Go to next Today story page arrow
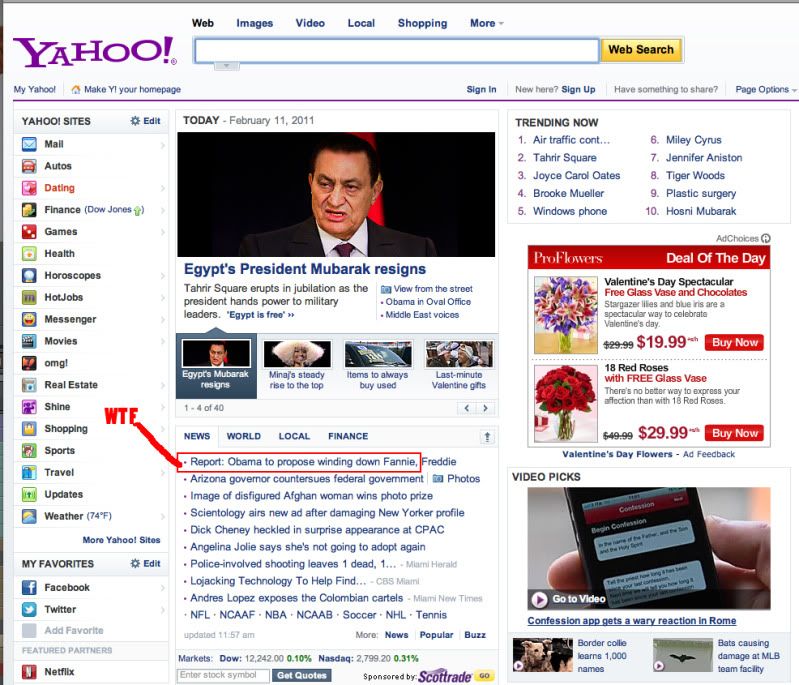The height and width of the screenshot is (685, 799). tap(485, 408)
